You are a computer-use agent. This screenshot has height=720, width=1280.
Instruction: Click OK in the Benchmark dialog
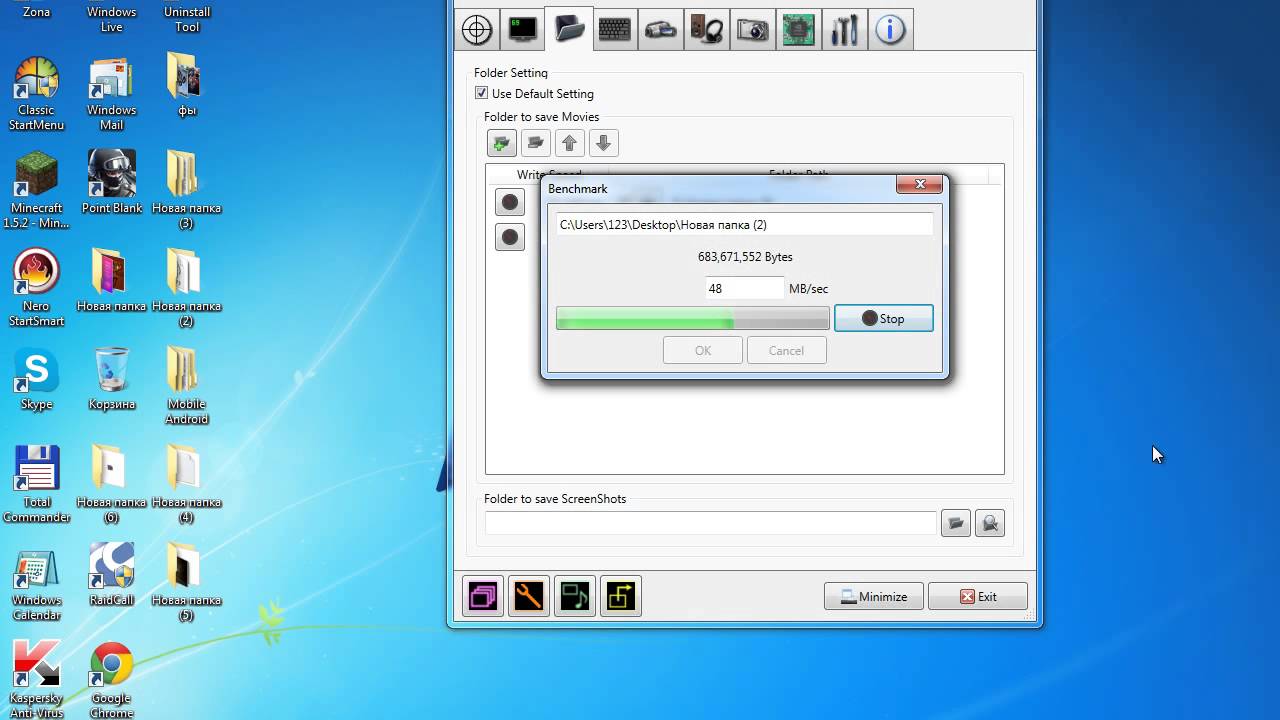click(x=703, y=350)
